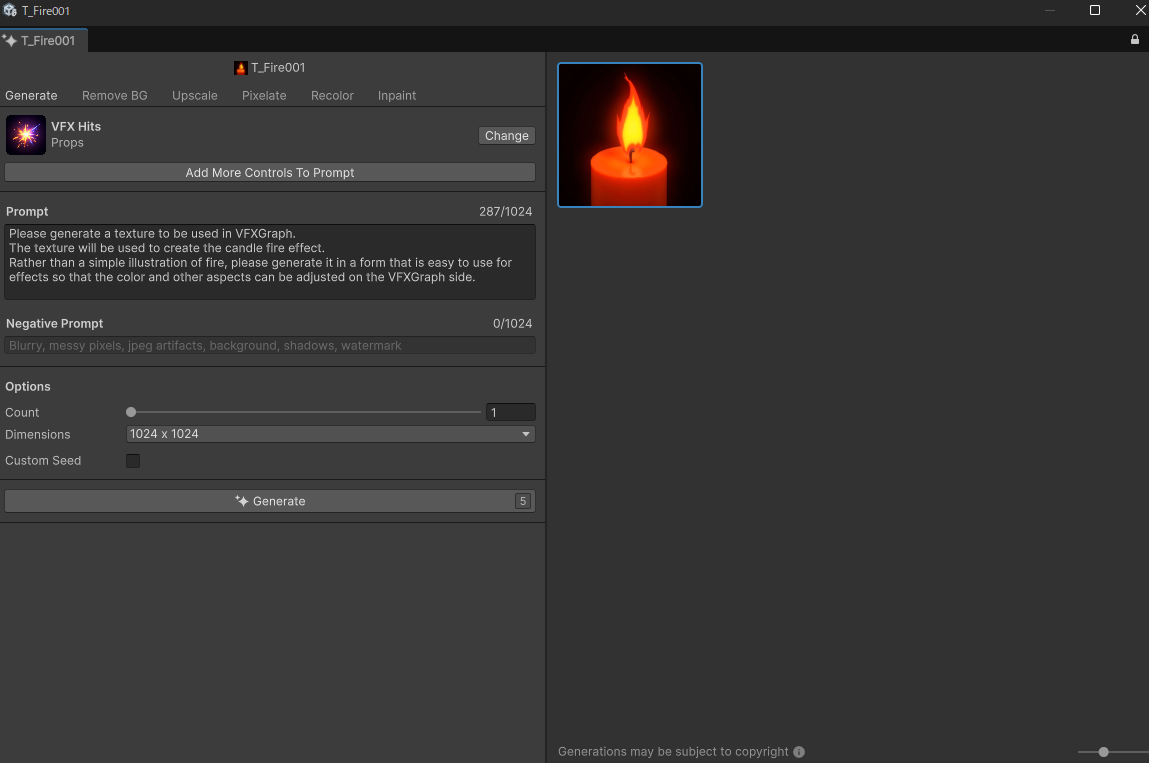The width and height of the screenshot is (1149, 763).
Task: Click the Options section heading
Action: [28, 386]
